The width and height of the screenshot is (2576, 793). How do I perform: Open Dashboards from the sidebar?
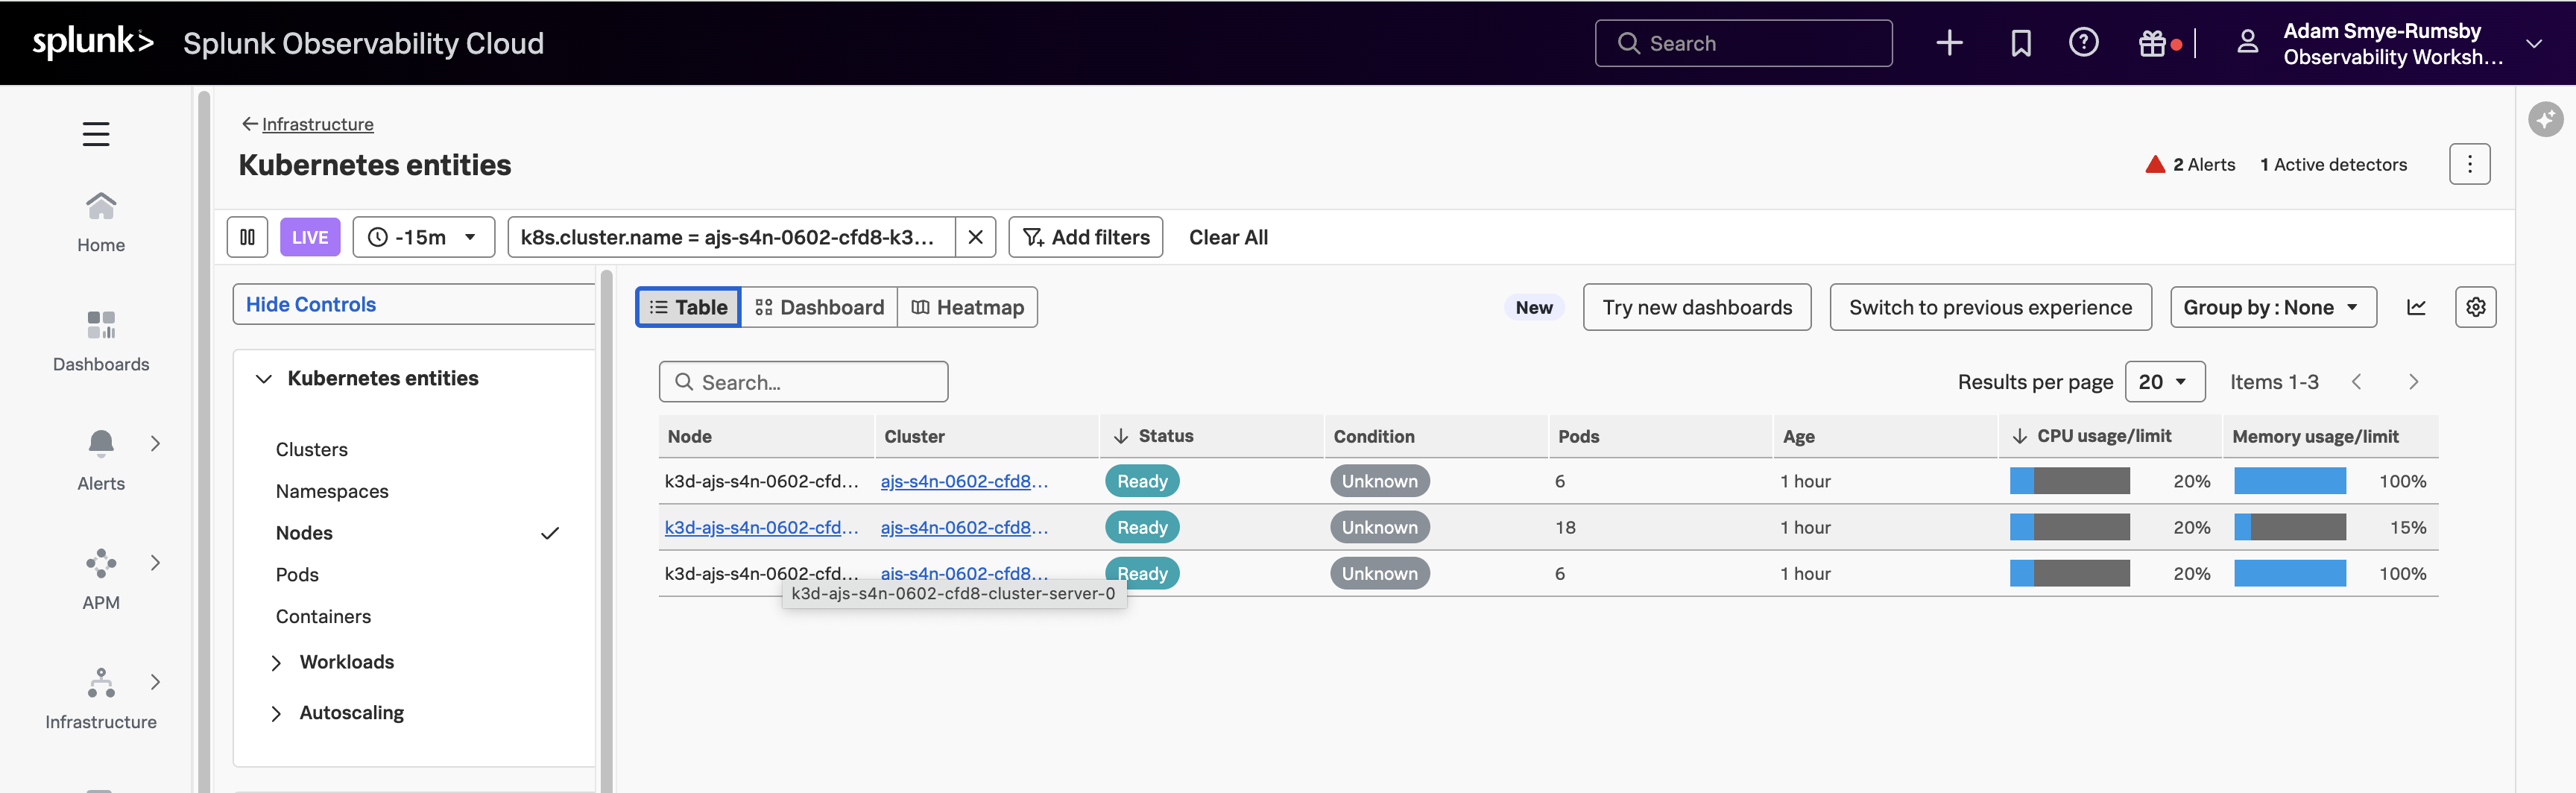[101, 341]
